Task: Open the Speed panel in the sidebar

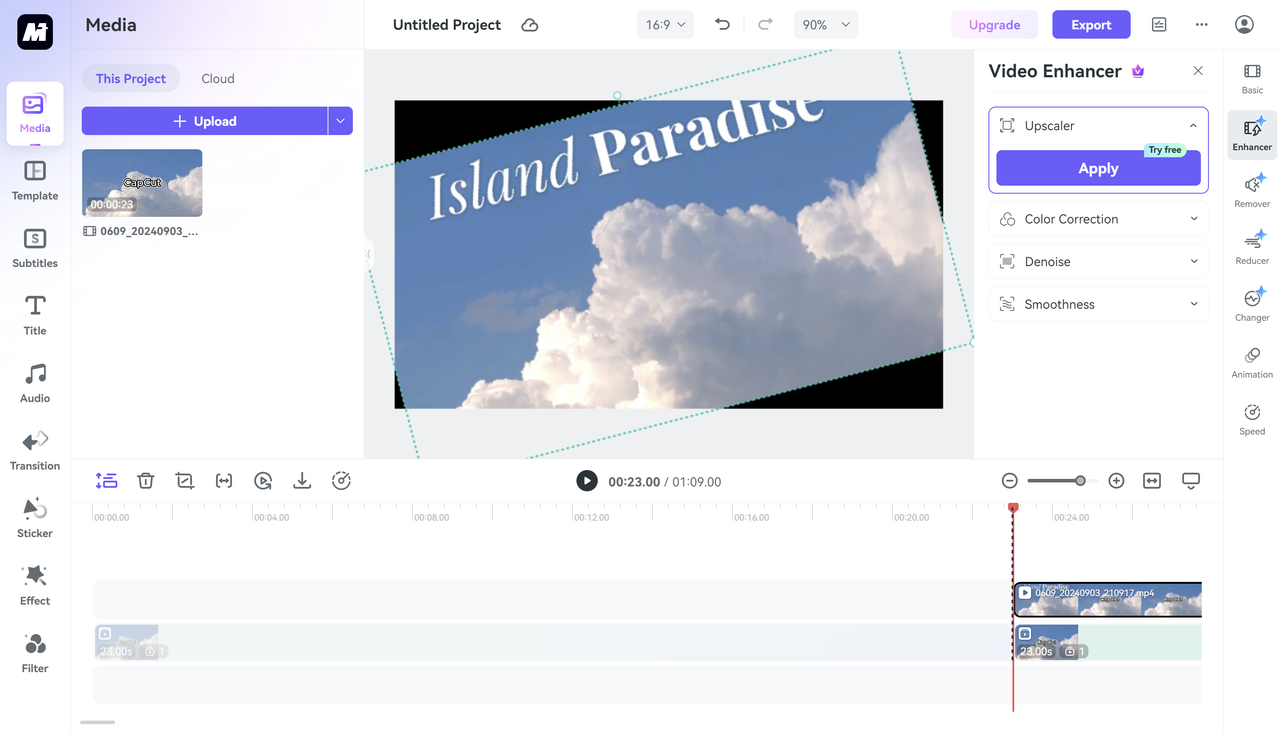Action: [1251, 419]
